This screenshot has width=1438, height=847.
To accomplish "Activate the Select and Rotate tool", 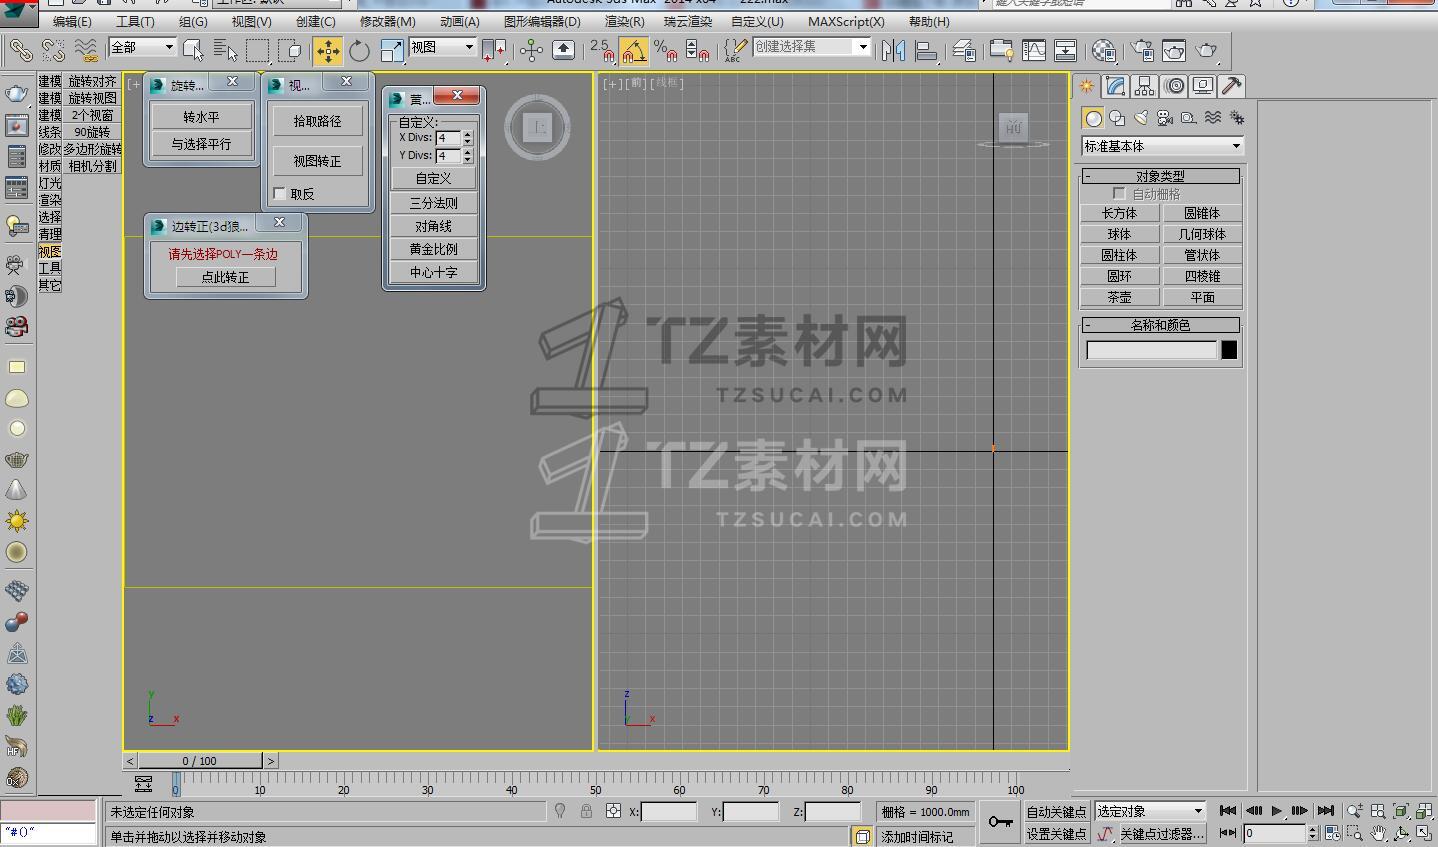I will tap(359, 51).
